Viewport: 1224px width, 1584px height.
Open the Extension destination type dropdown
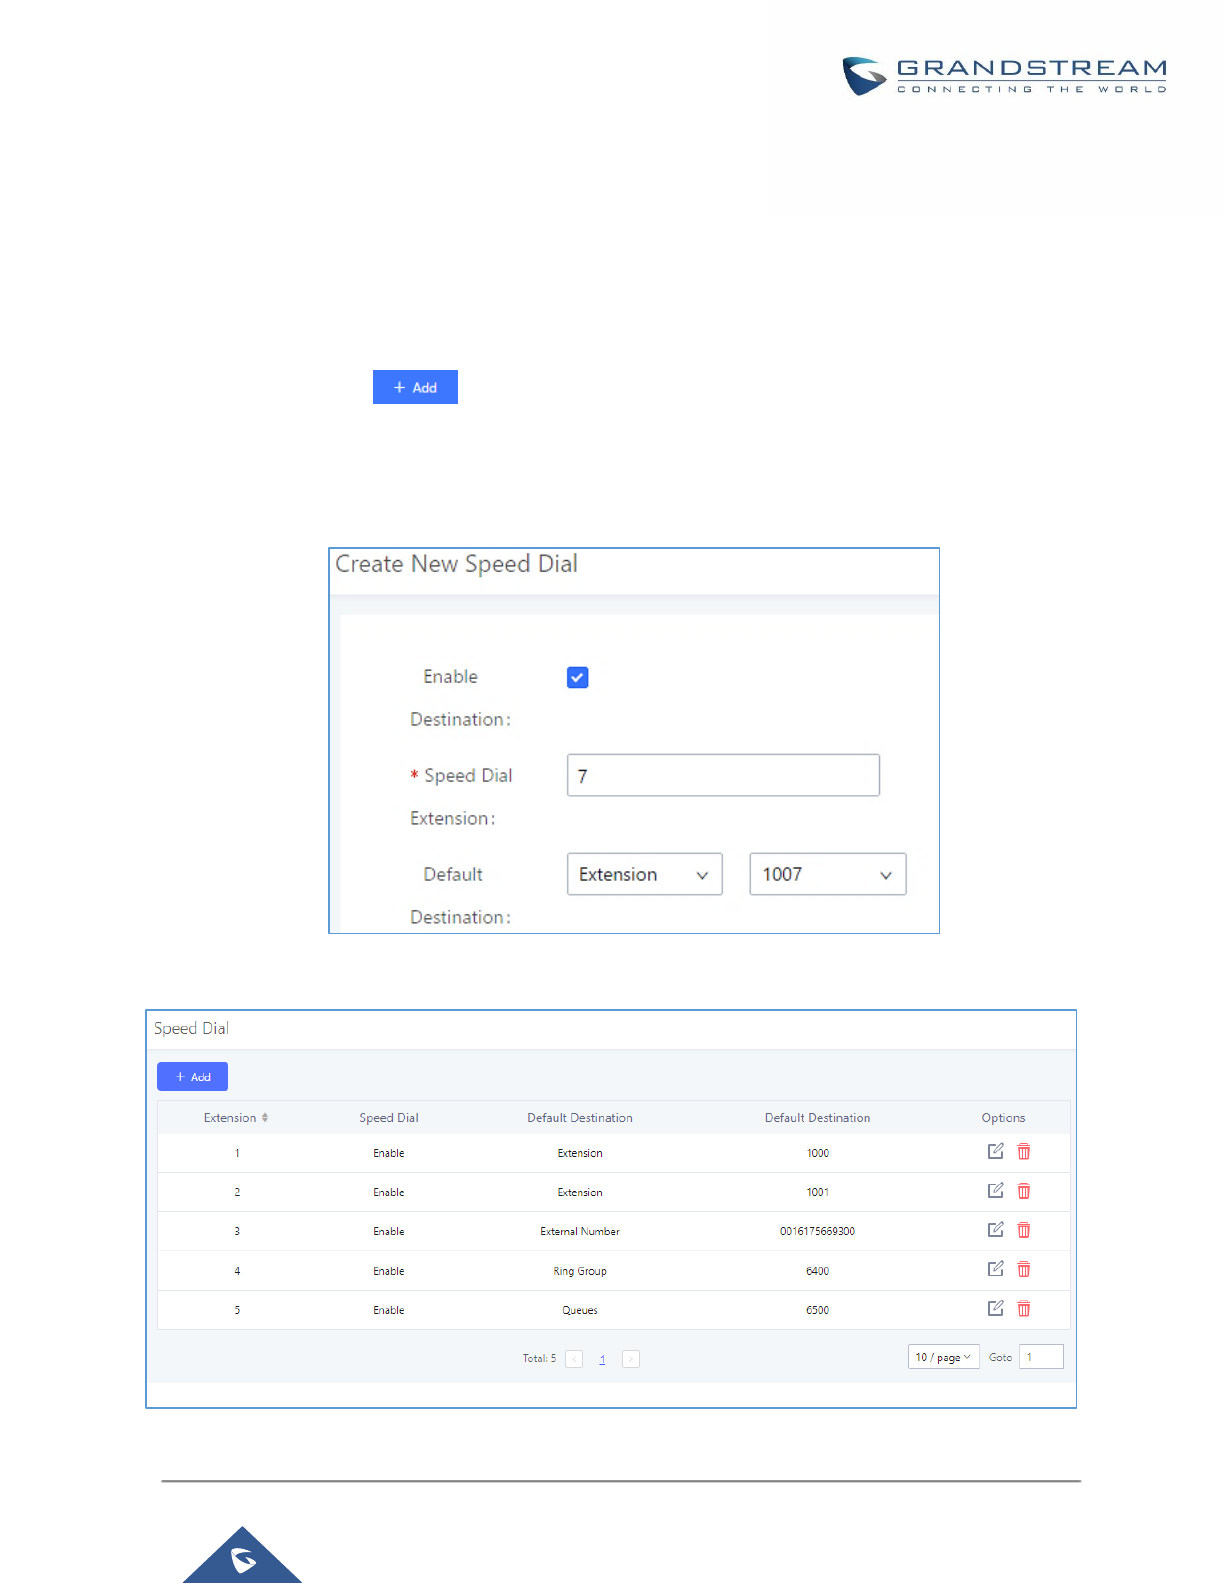pos(644,874)
